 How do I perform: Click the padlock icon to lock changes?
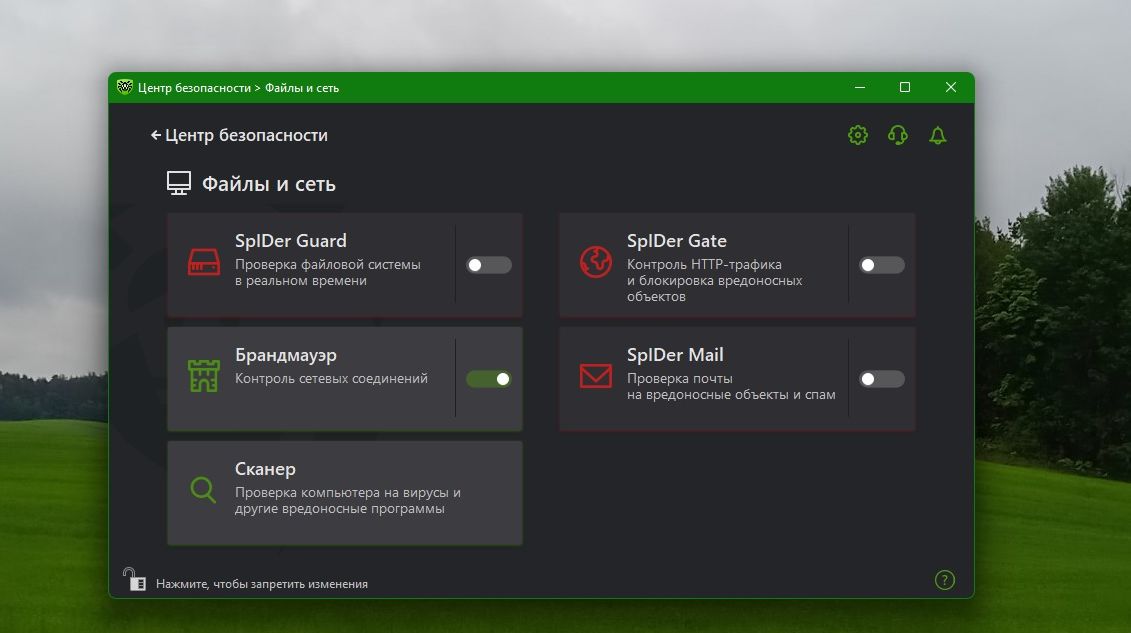[134, 579]
